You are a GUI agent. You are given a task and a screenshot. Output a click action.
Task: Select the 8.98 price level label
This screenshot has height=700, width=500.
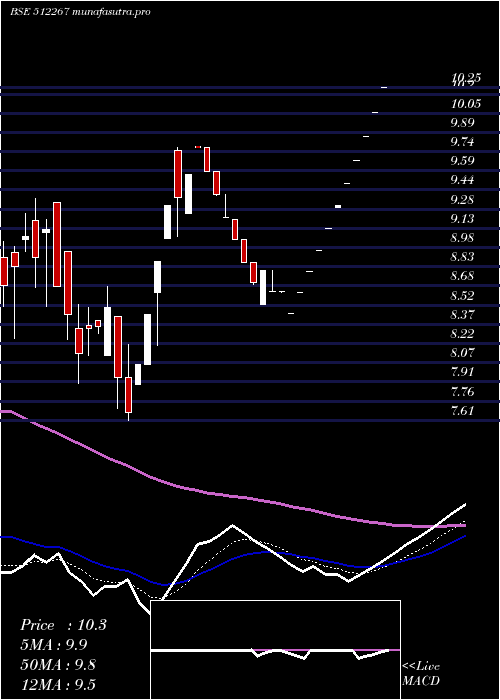462,238
